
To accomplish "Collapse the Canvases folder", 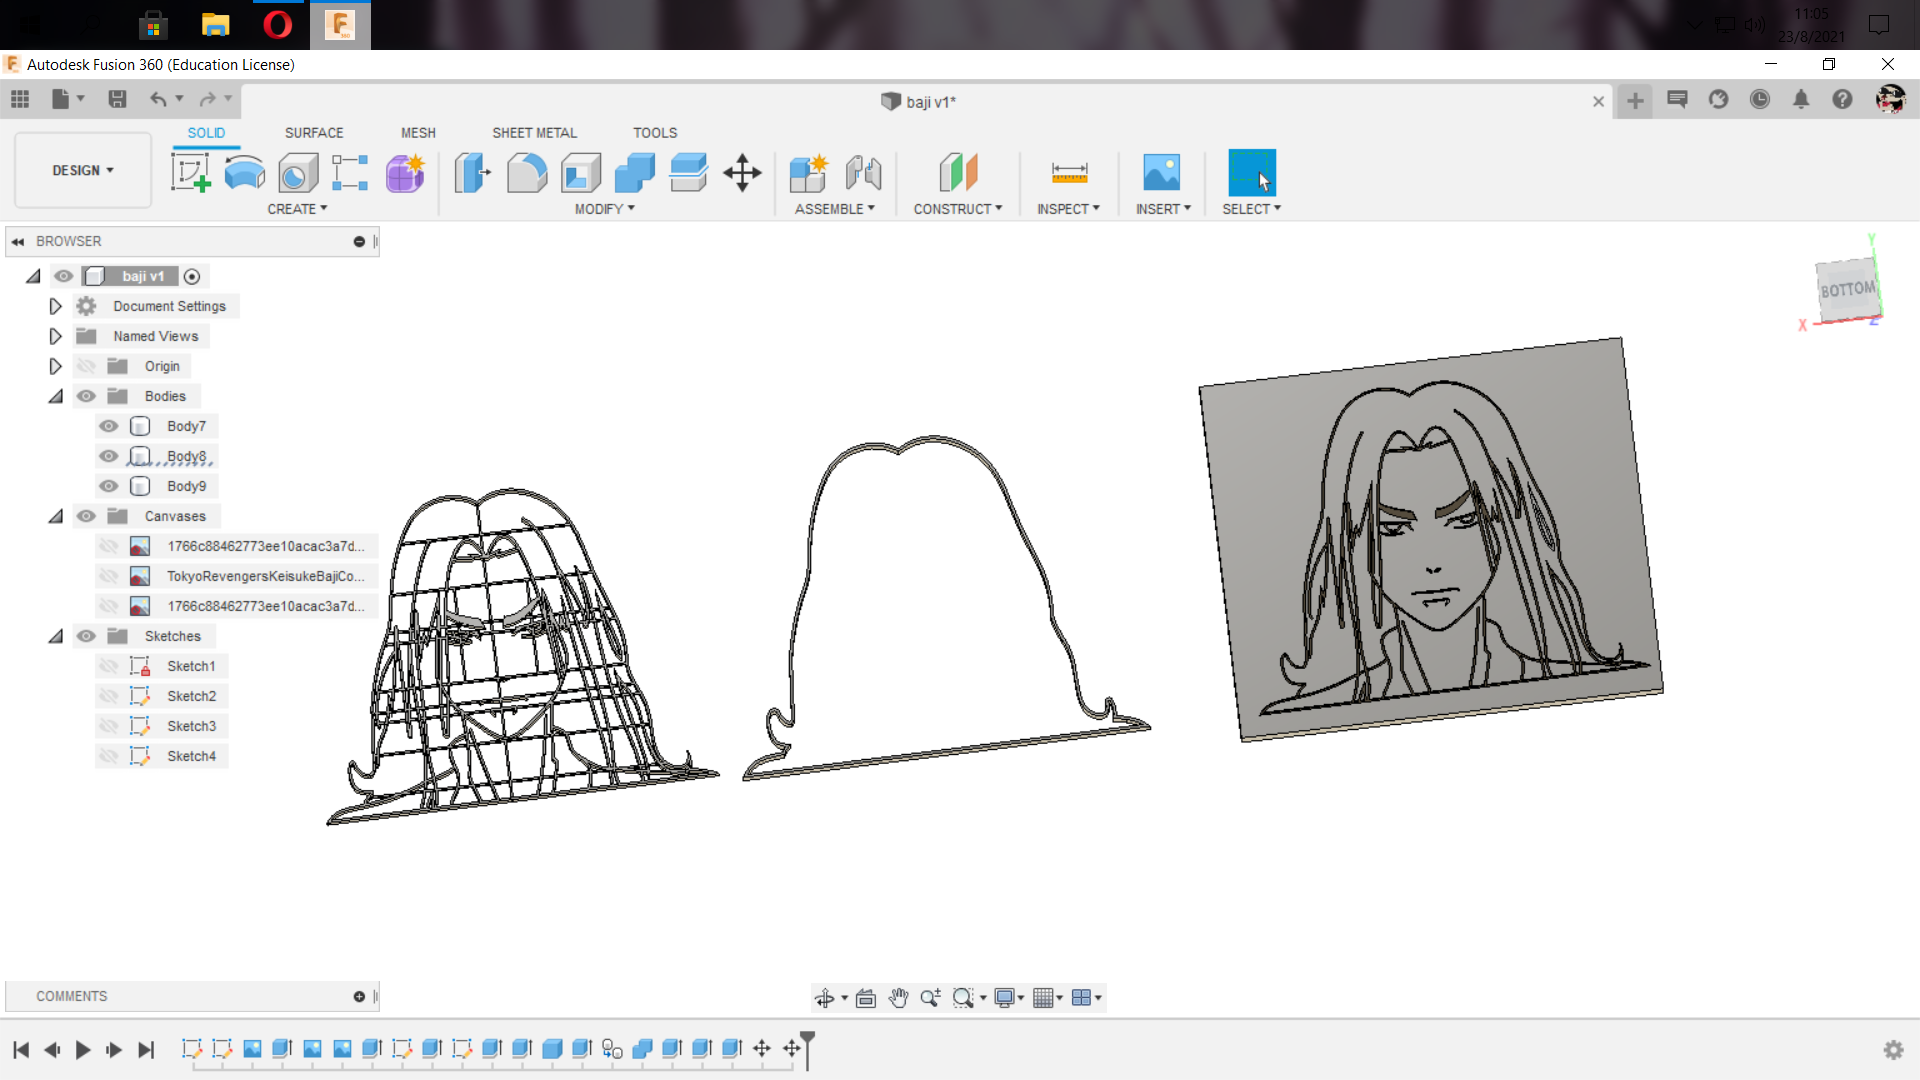I will [56, 516].
